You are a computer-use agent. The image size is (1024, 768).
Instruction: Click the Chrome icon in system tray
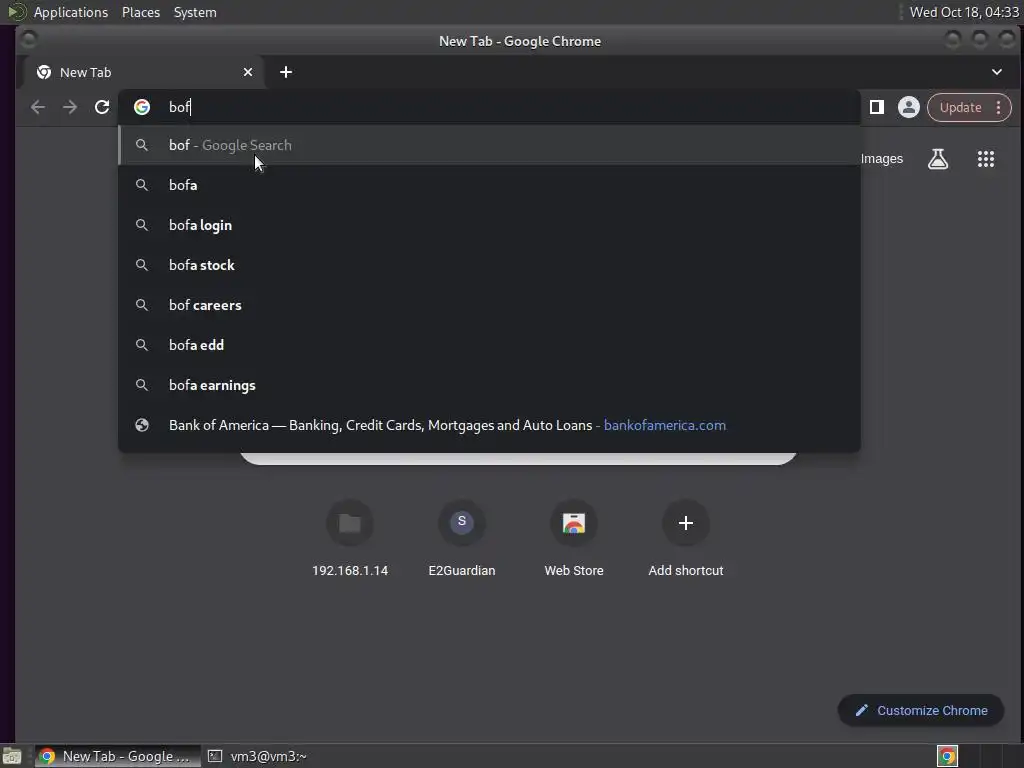click(x=947, y=756)
